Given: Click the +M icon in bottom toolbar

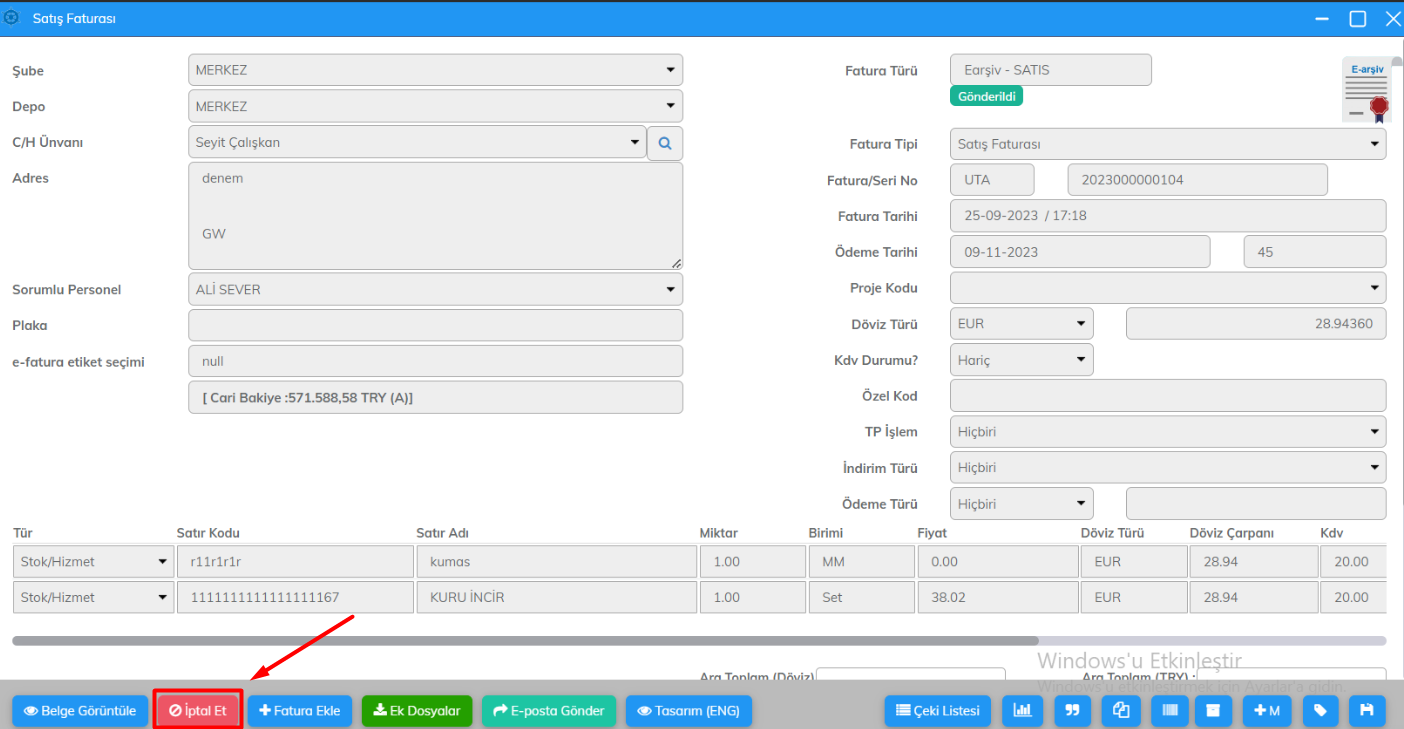Looking at the screenshot, I should pyautogui.click(x=1267, y=711).
